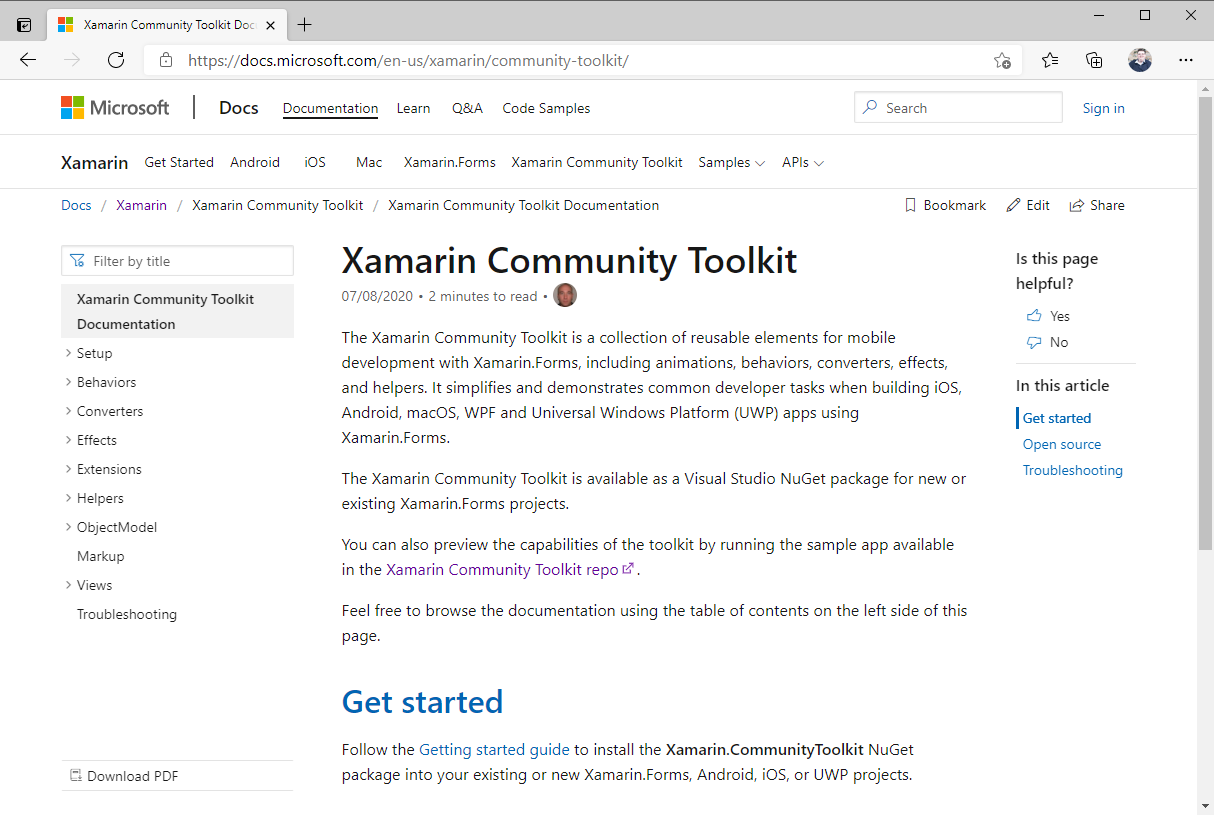1214x815 pixels.
Task: Open browser Settings and more menu
Action: pos(1186,60)
